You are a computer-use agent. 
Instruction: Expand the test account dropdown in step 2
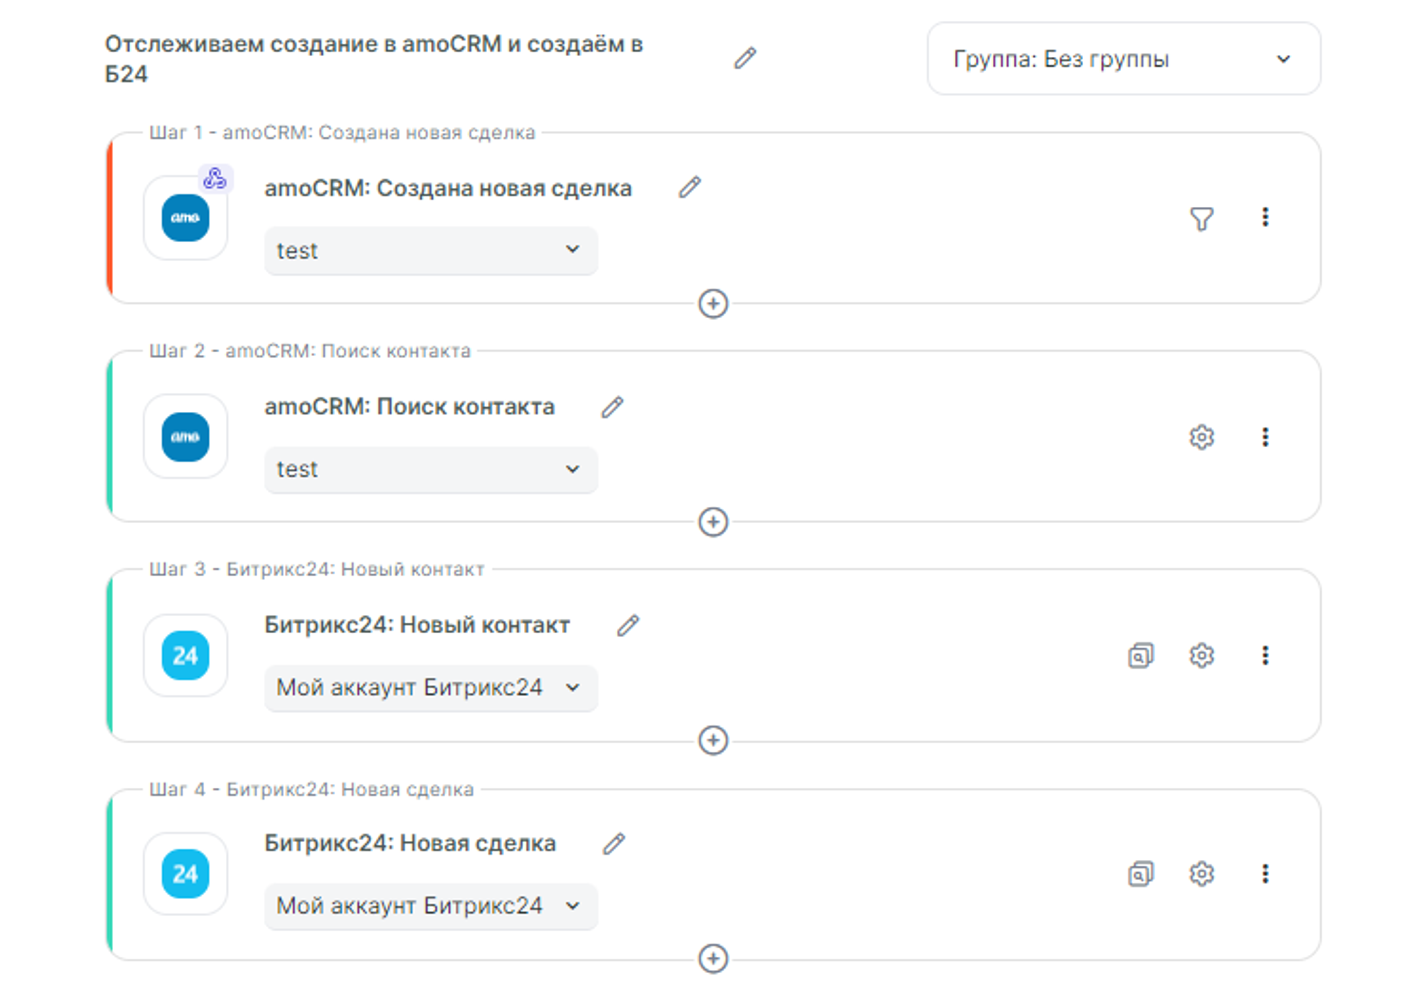coord(430,469)
